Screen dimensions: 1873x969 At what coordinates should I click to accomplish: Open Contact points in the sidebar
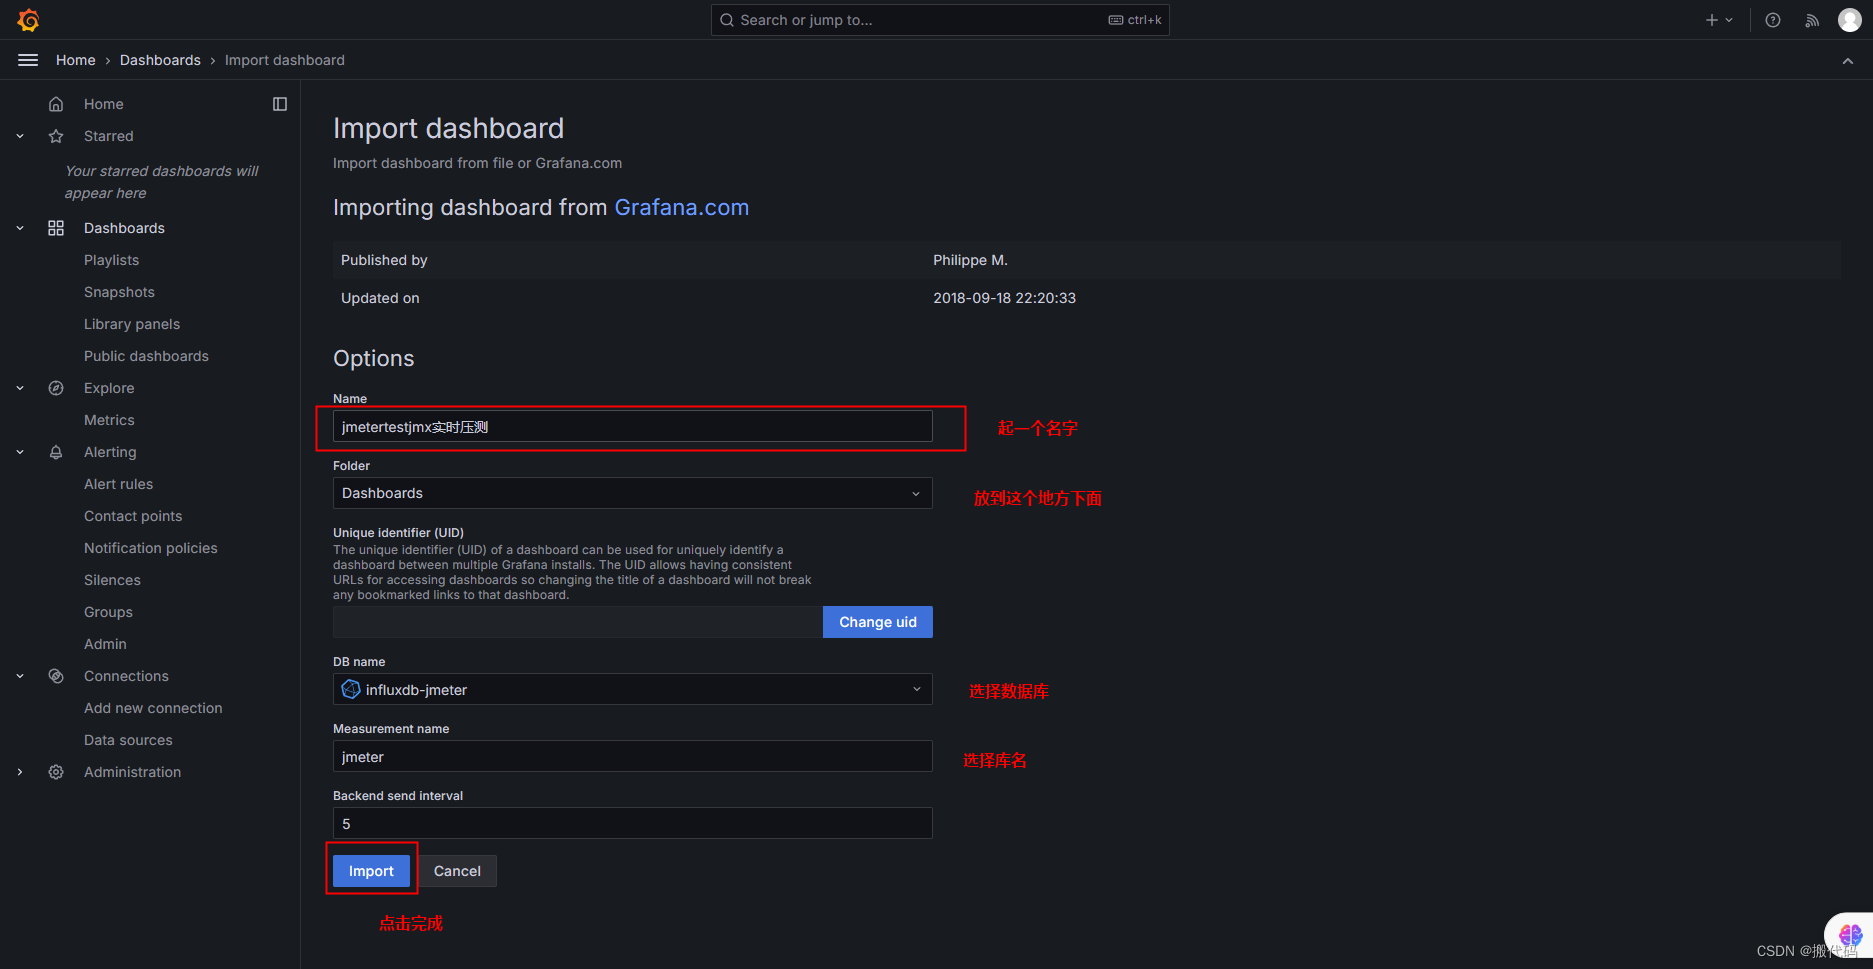(133, 516)
